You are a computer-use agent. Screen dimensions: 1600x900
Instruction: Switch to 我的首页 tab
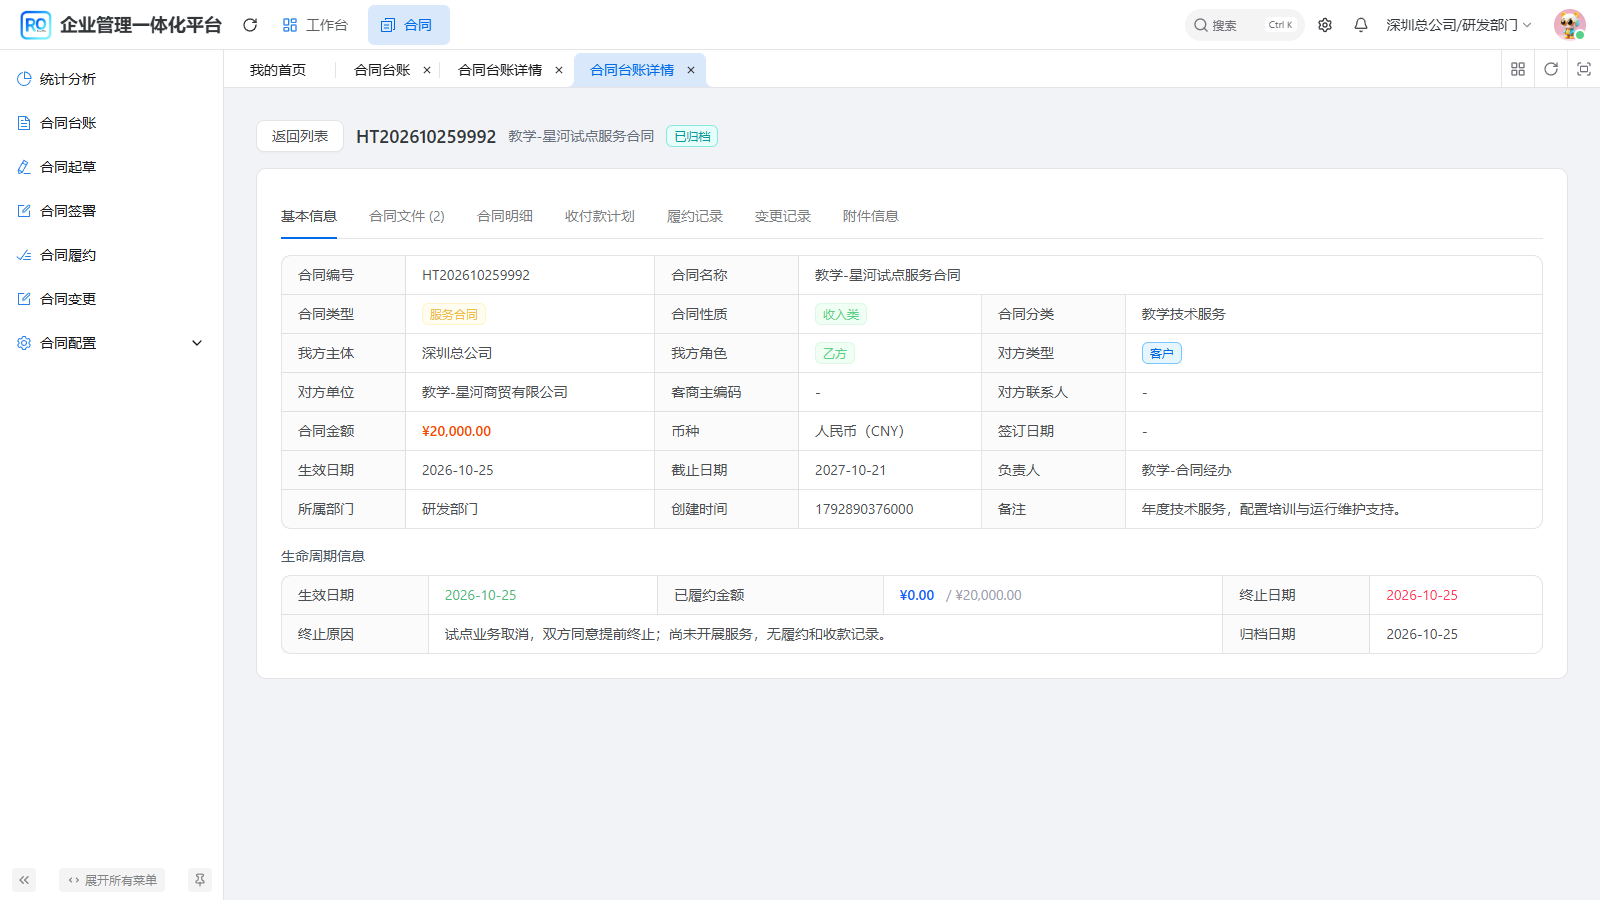point(278,70)
